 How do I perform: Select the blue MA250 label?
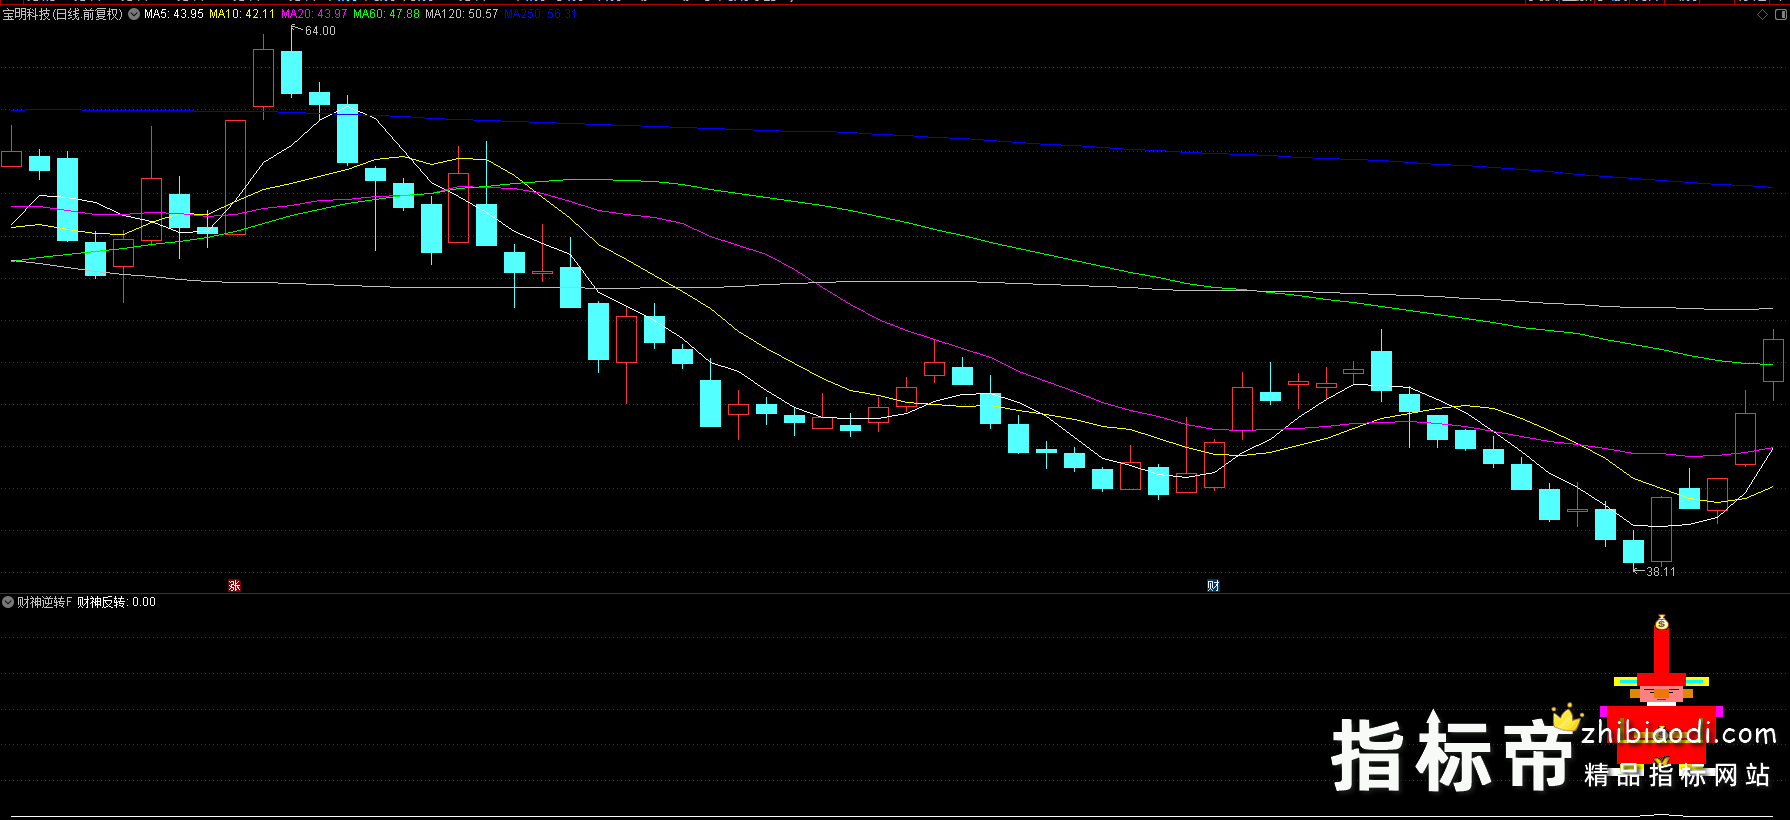tap(540, 14)
